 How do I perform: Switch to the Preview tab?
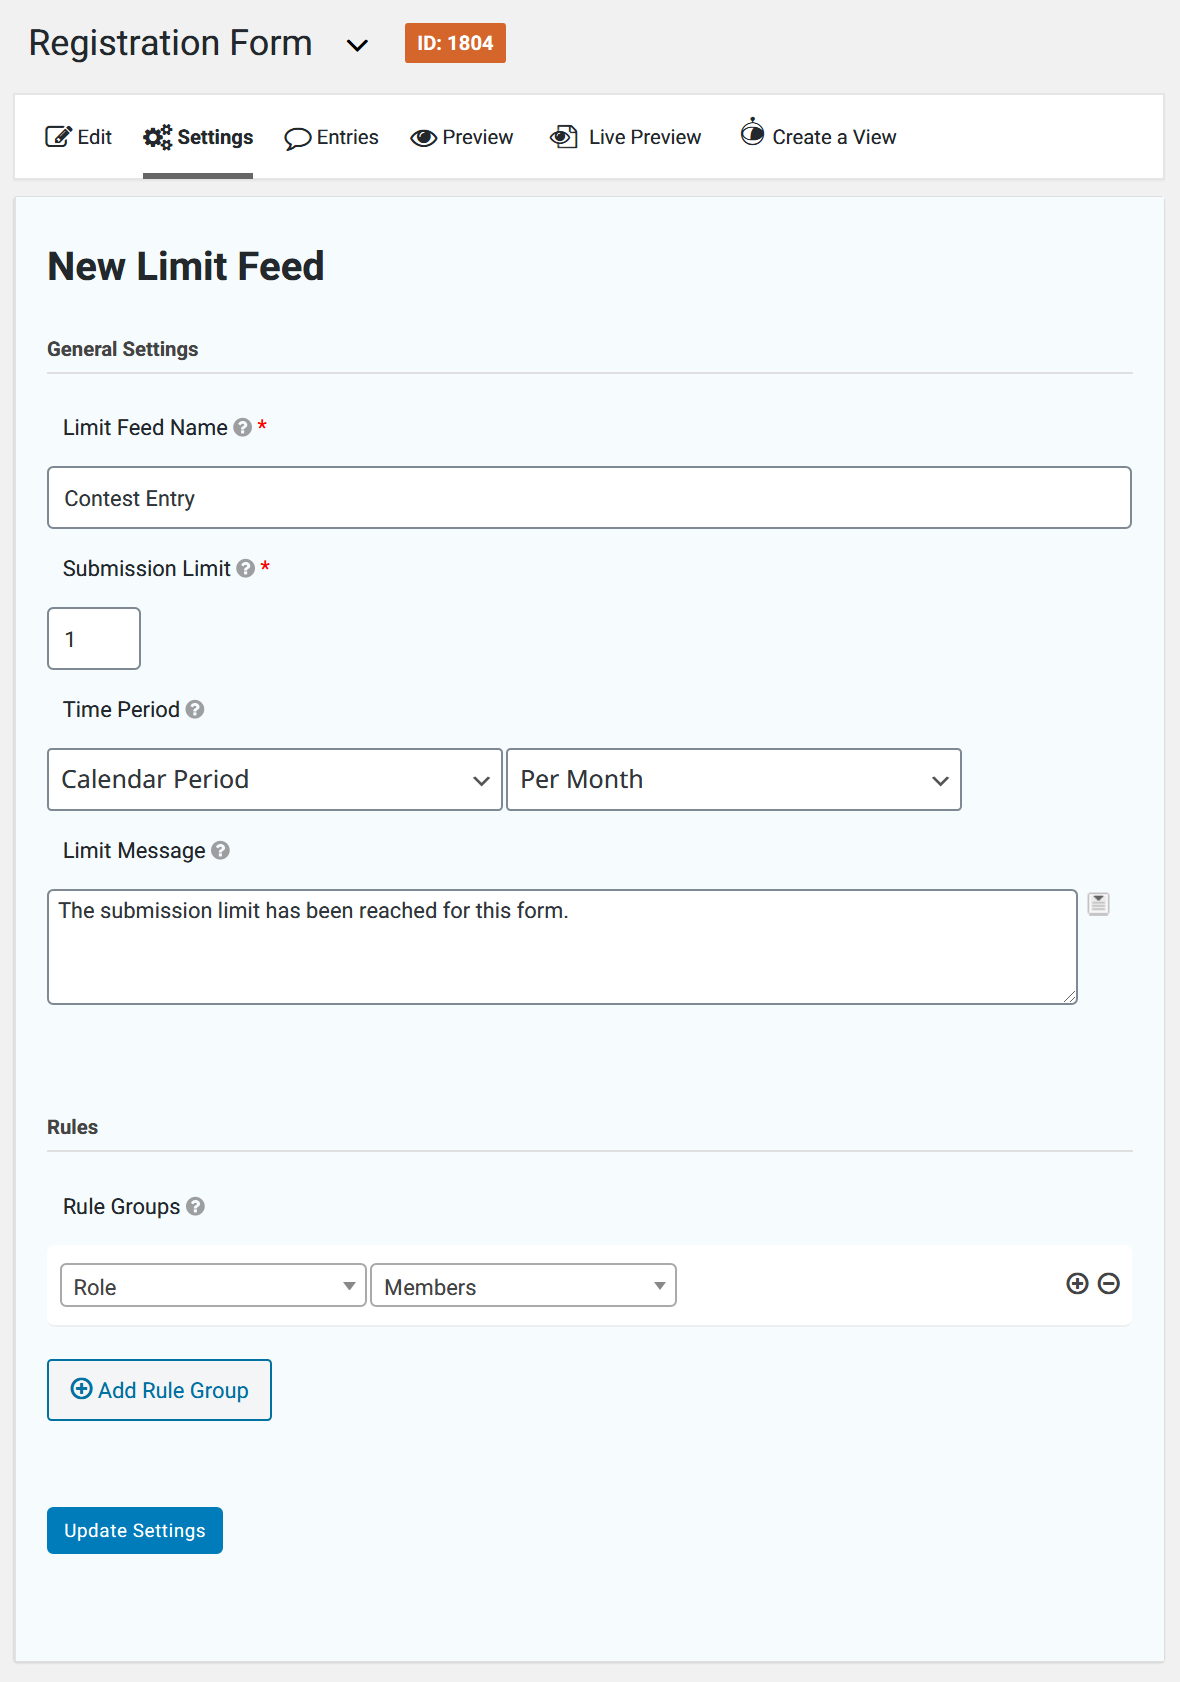point(461,137)
